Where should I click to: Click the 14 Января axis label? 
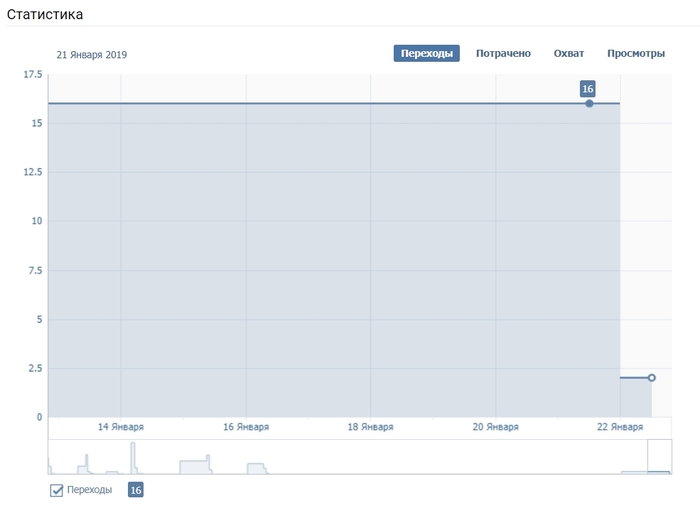(120, 427)
